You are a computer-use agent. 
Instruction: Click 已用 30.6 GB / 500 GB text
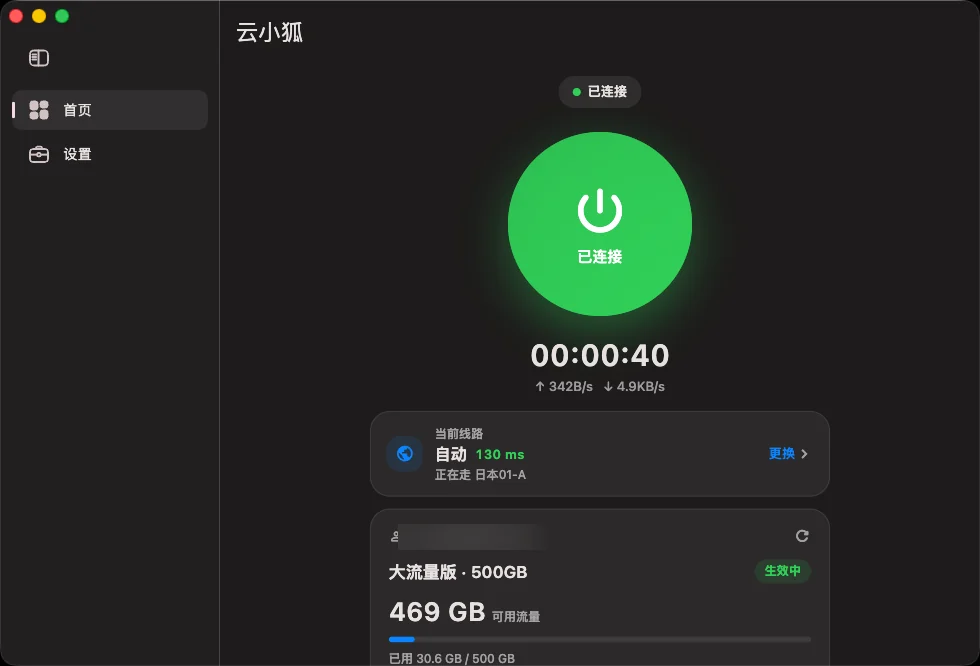452,659
